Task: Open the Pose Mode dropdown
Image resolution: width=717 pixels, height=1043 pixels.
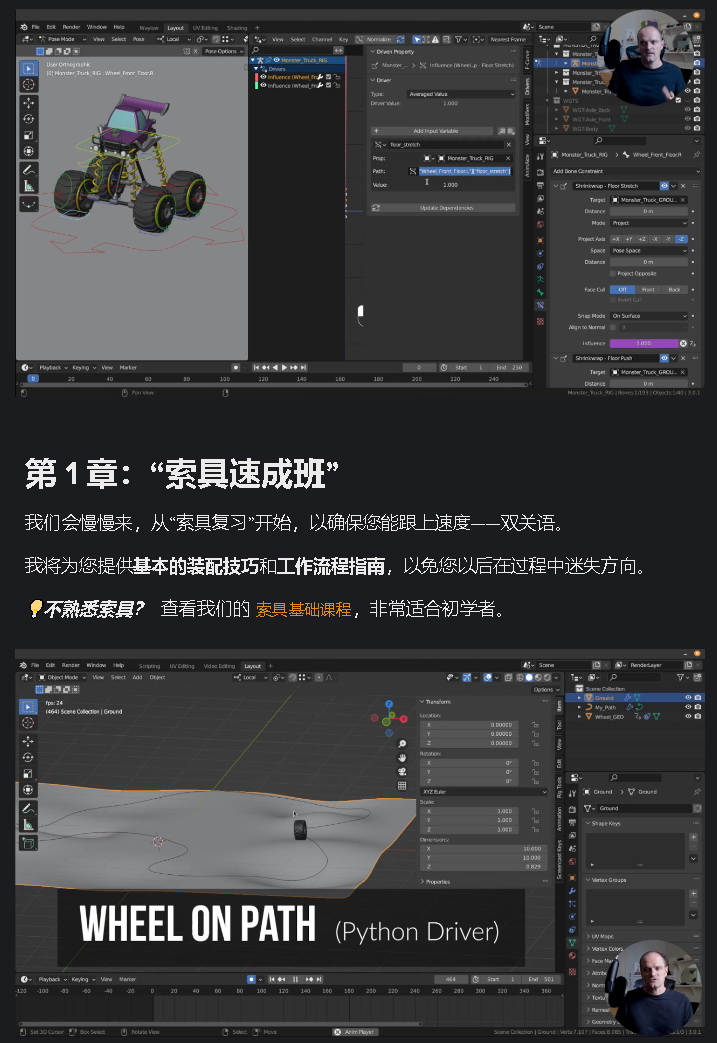Action: [63, 39]
